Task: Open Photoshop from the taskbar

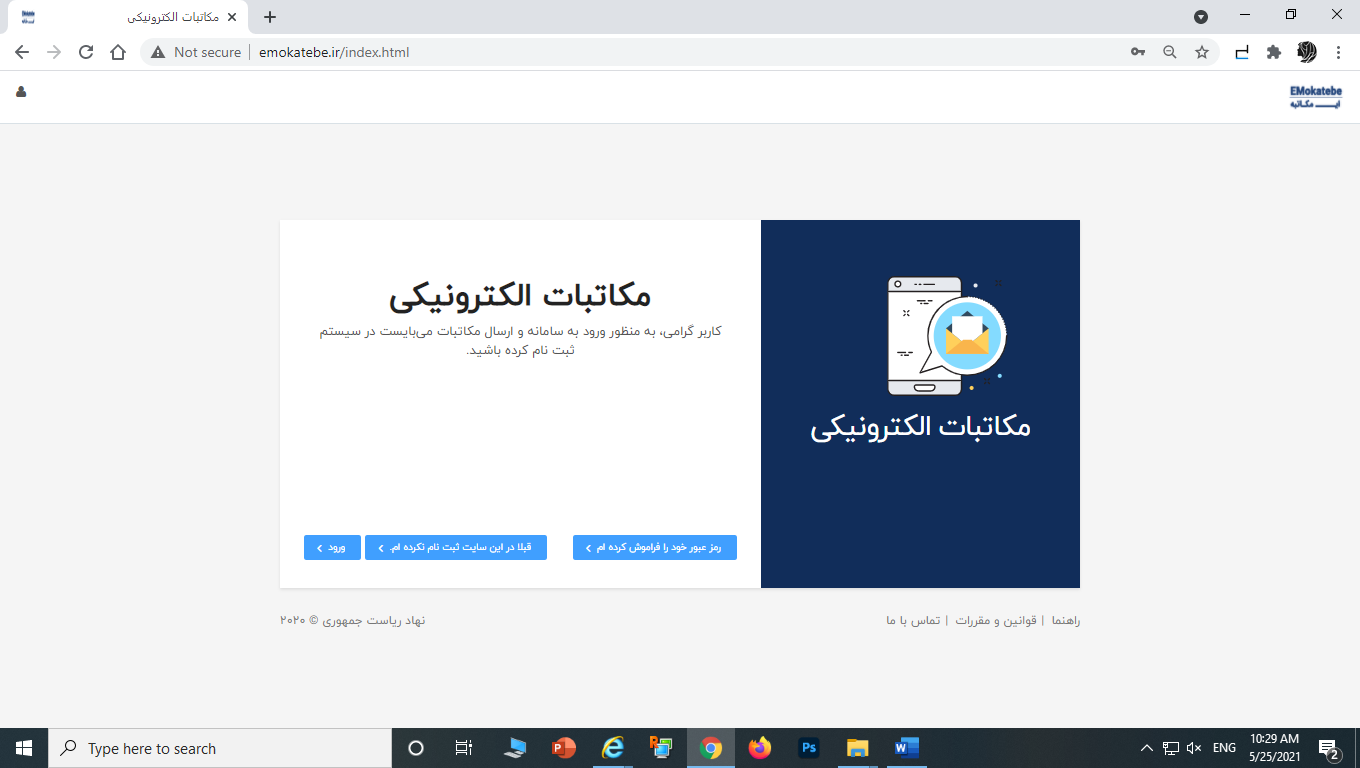Action: [x=809, y=748]
